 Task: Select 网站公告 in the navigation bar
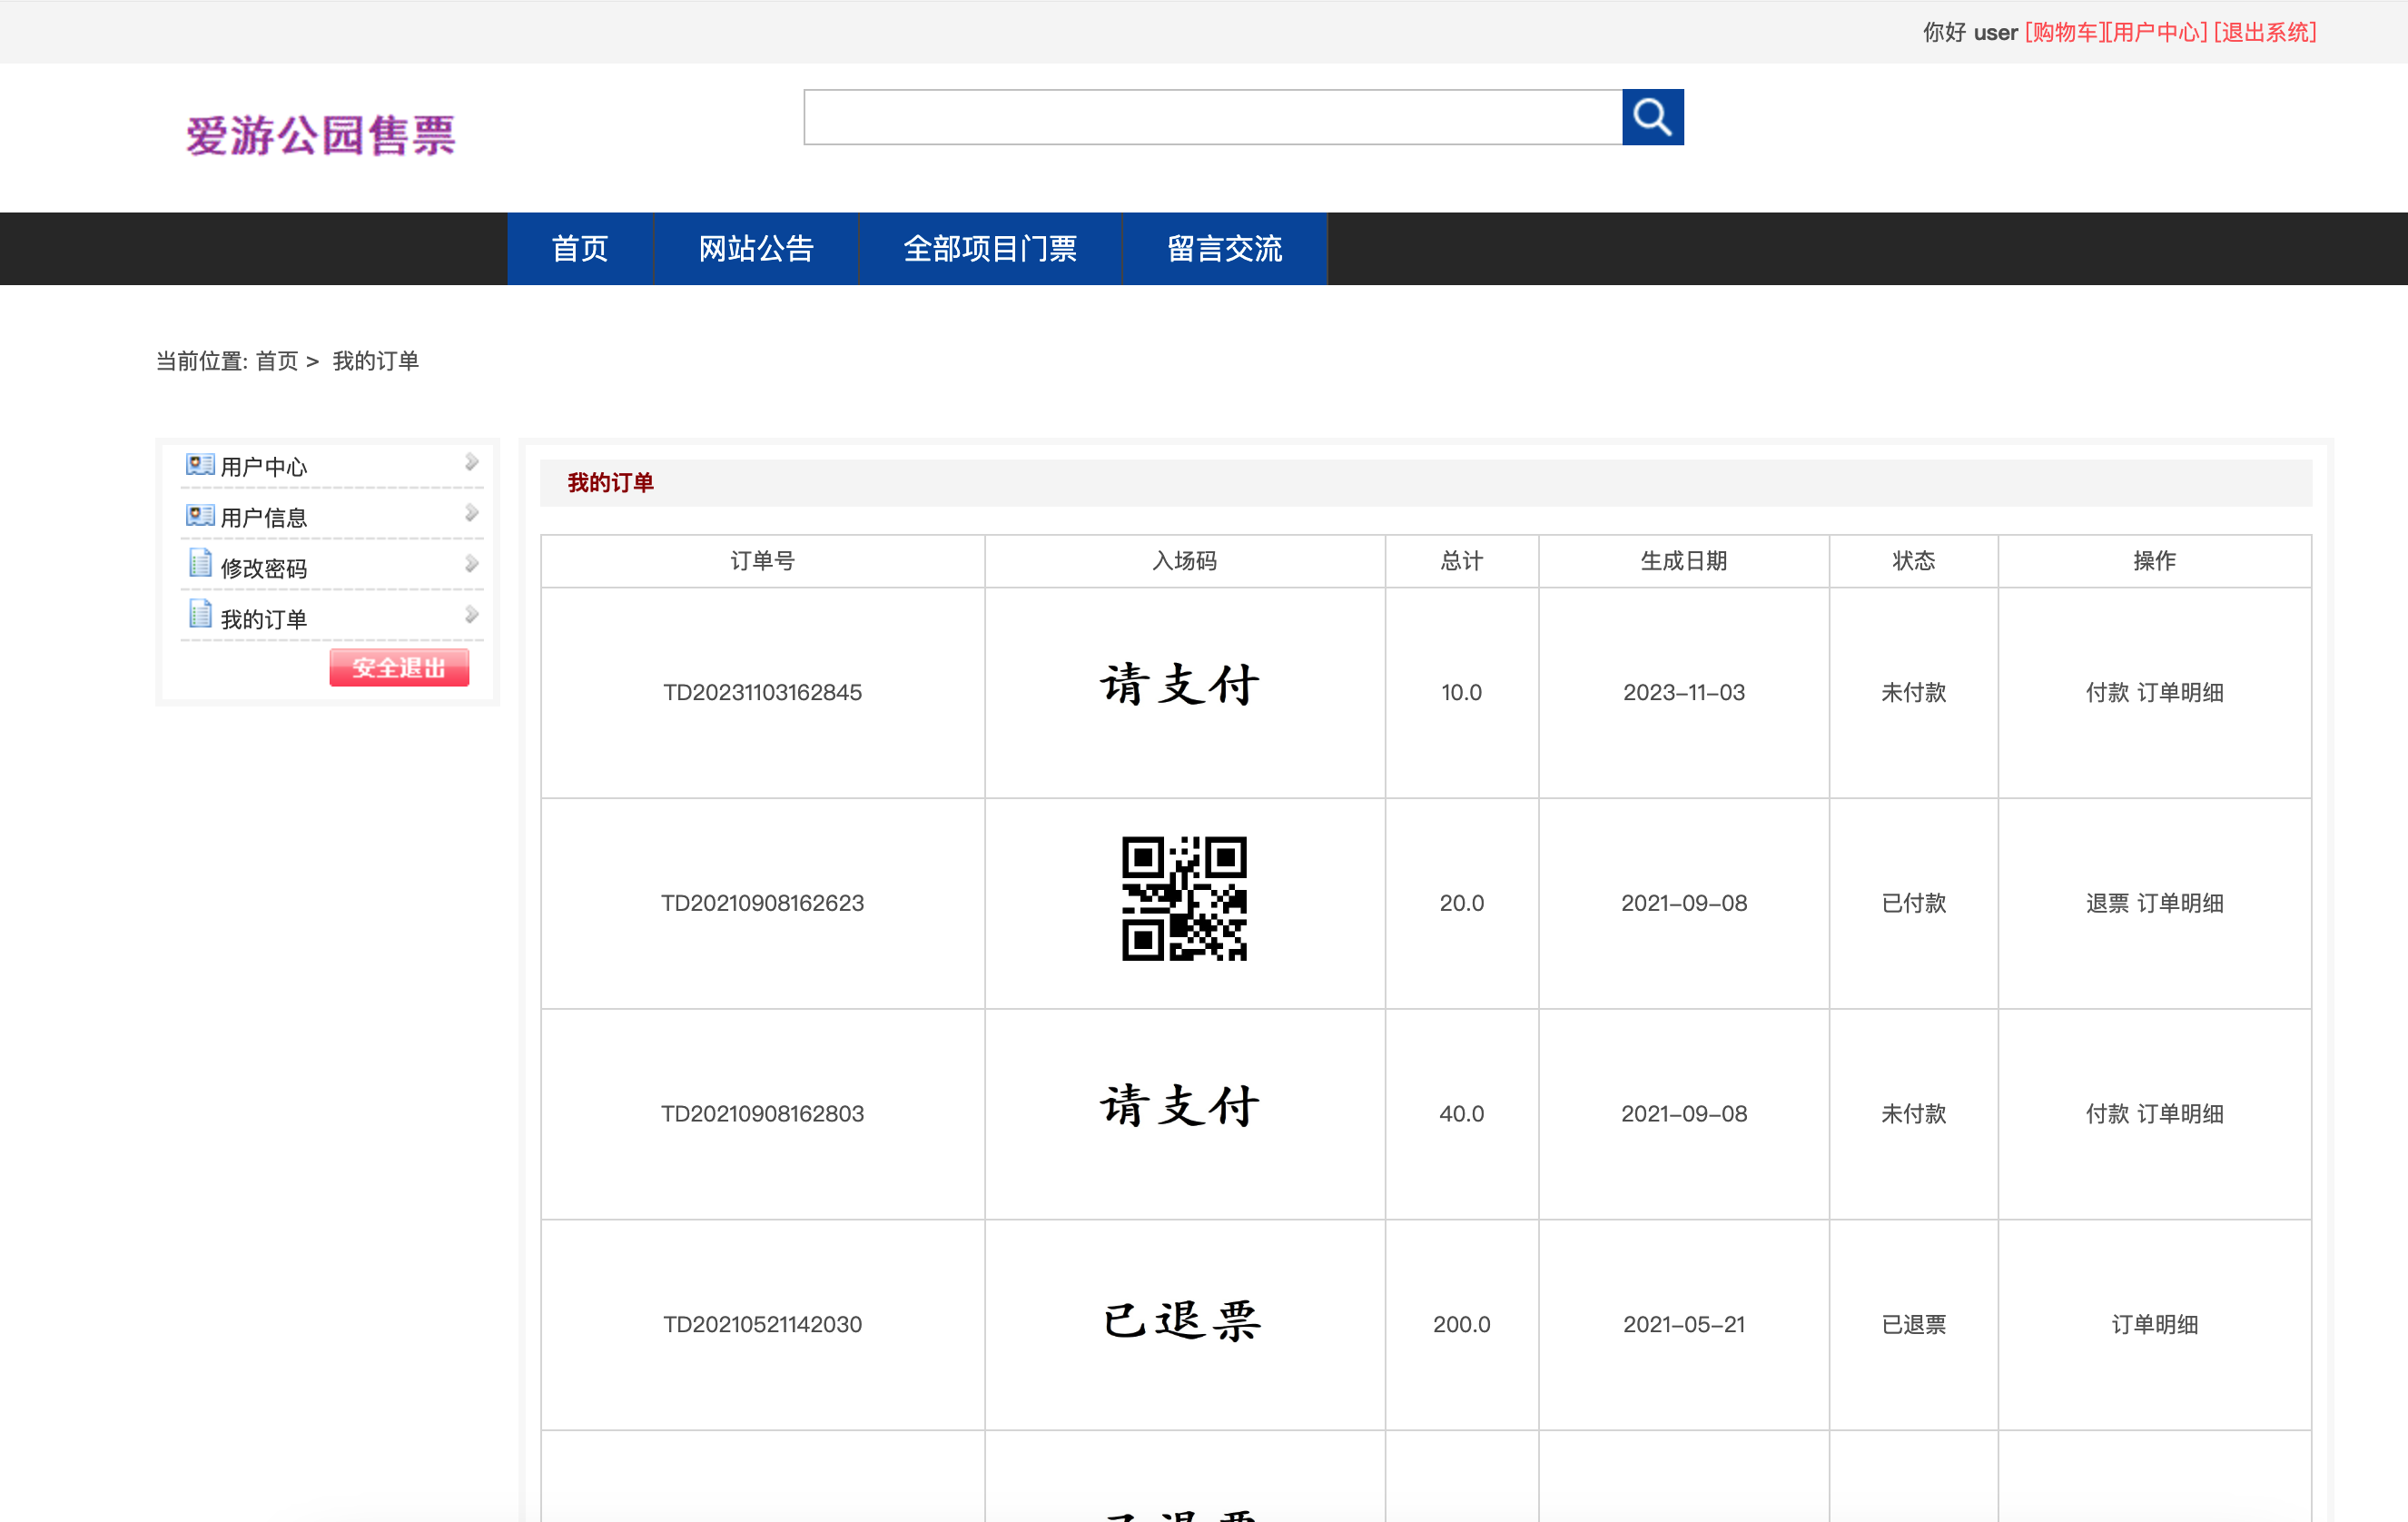pos(757,249)
